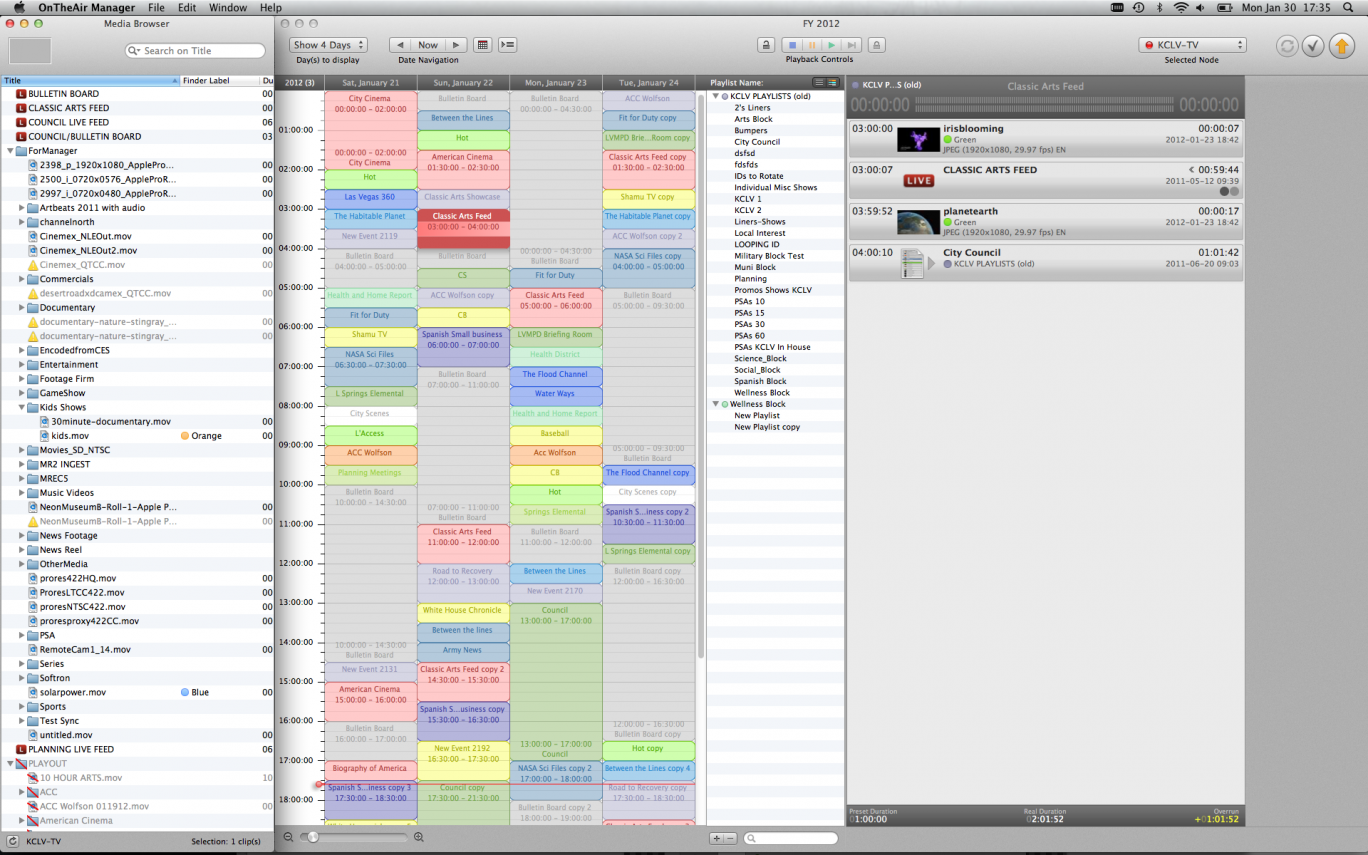
Task: Collapse the KCLV PLAYLISTS (old) group
Action: 716,96
